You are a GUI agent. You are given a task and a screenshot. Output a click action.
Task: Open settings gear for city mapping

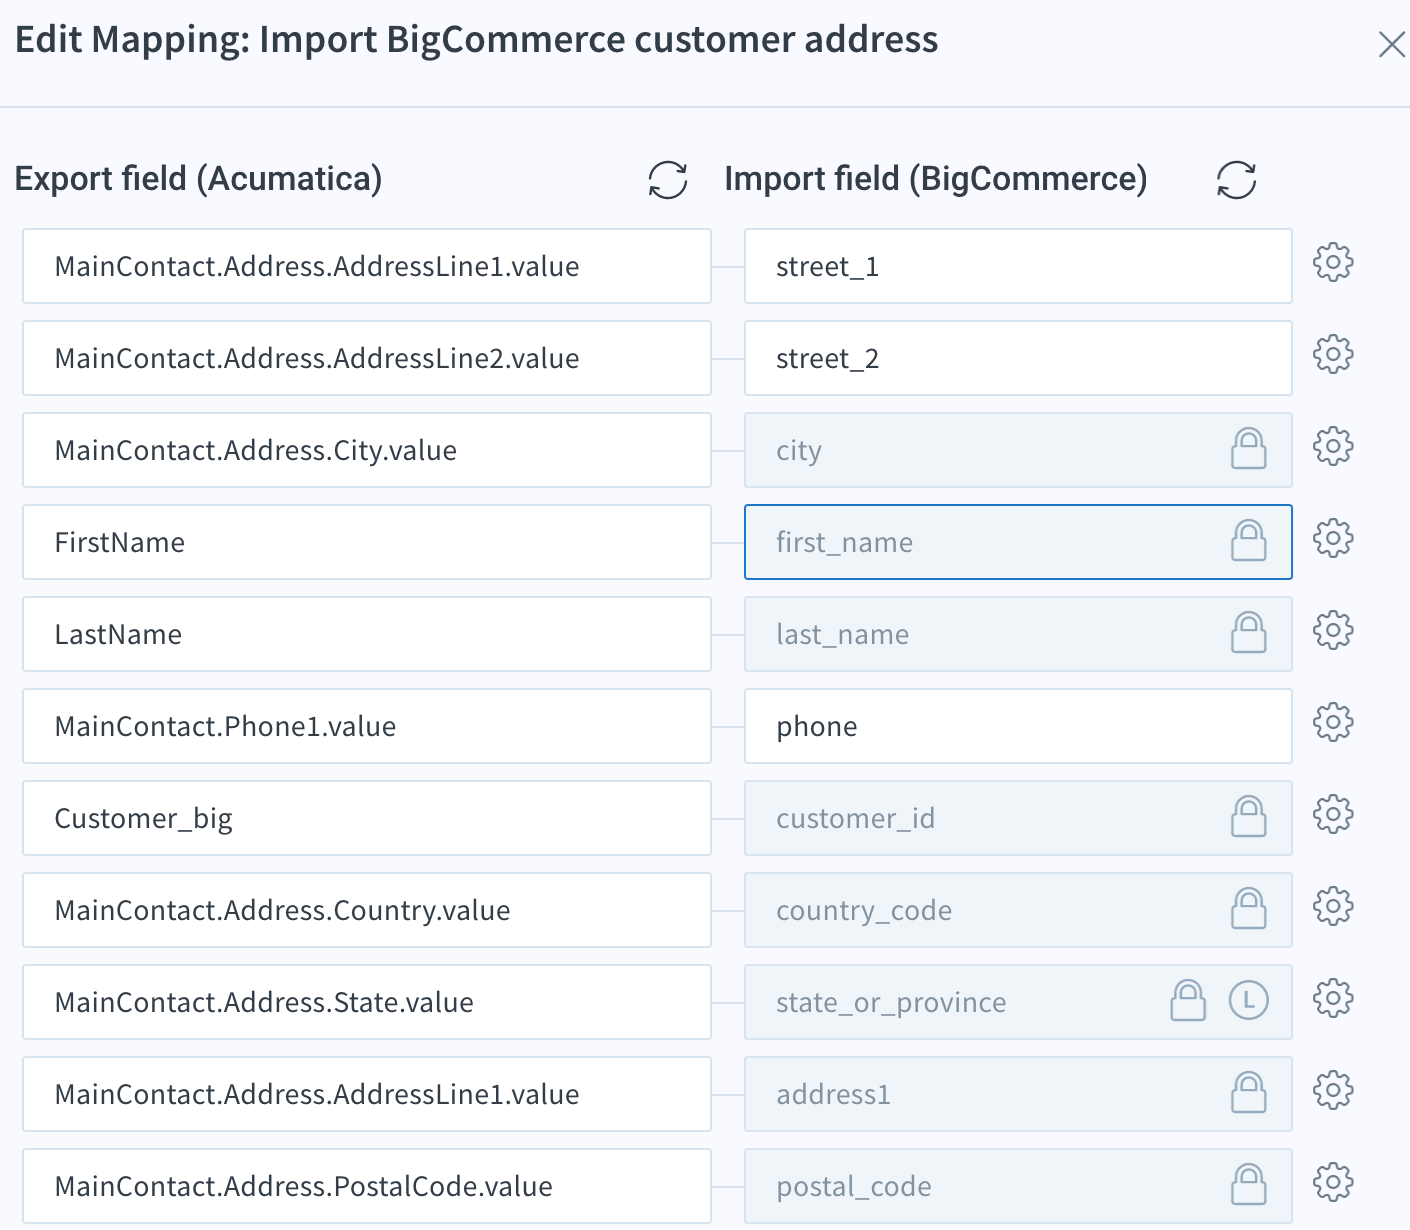[1333, 447]
